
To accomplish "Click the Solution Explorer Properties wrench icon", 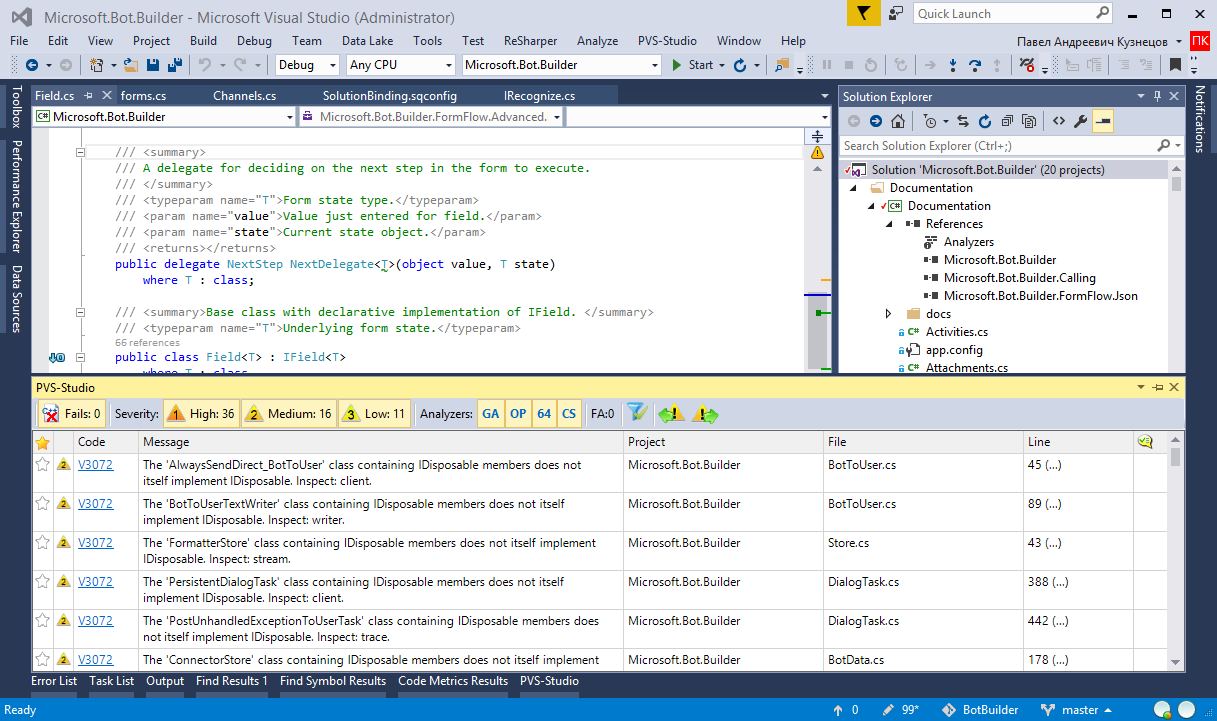I will pyautogui.click(x=1080, y=122).
